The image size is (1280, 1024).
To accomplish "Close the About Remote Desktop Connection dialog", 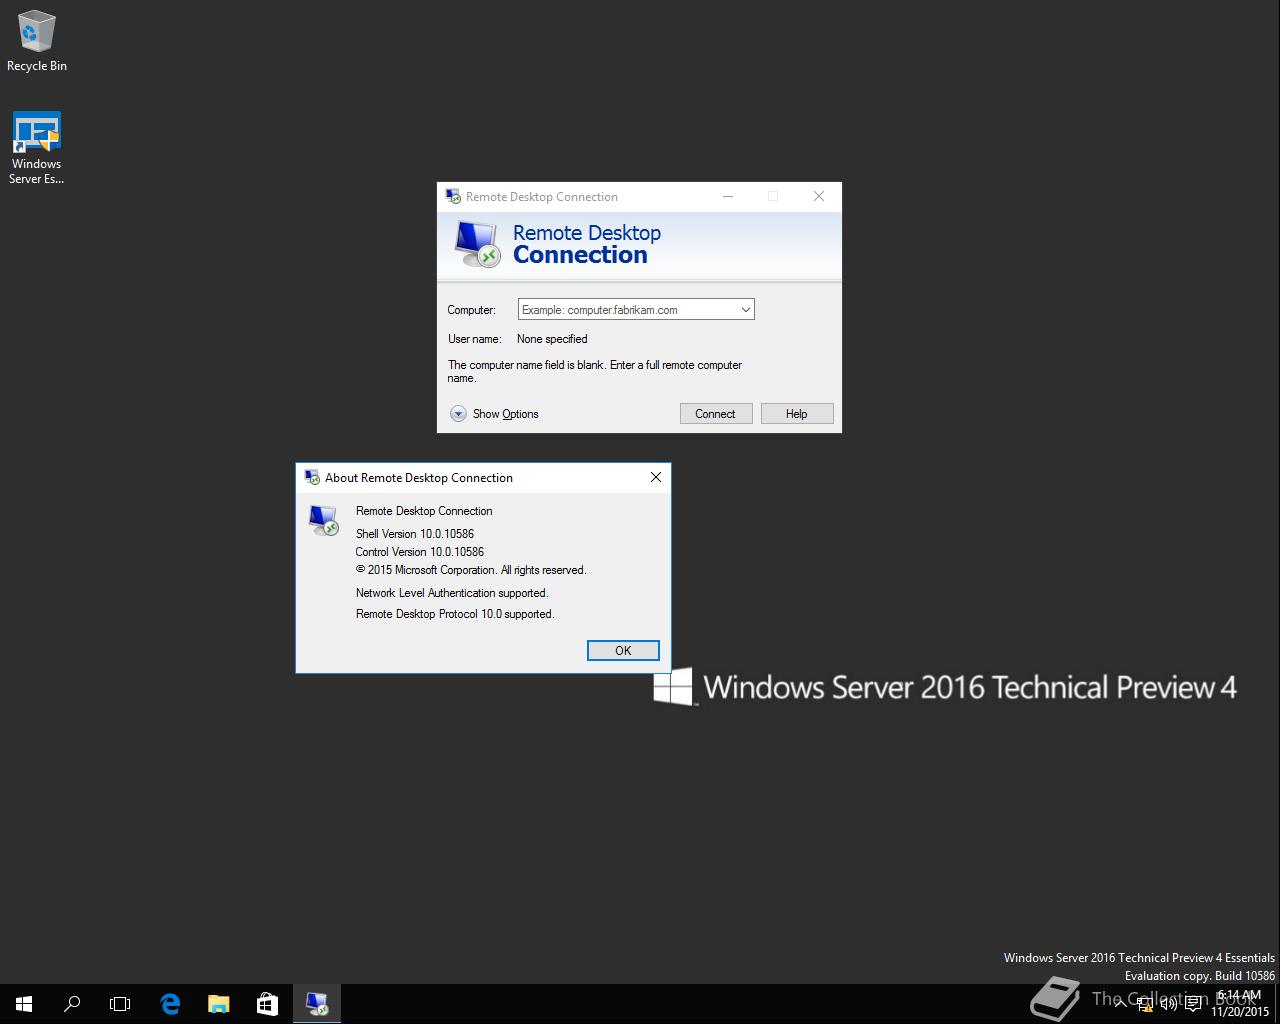I will tap(656, 477).
